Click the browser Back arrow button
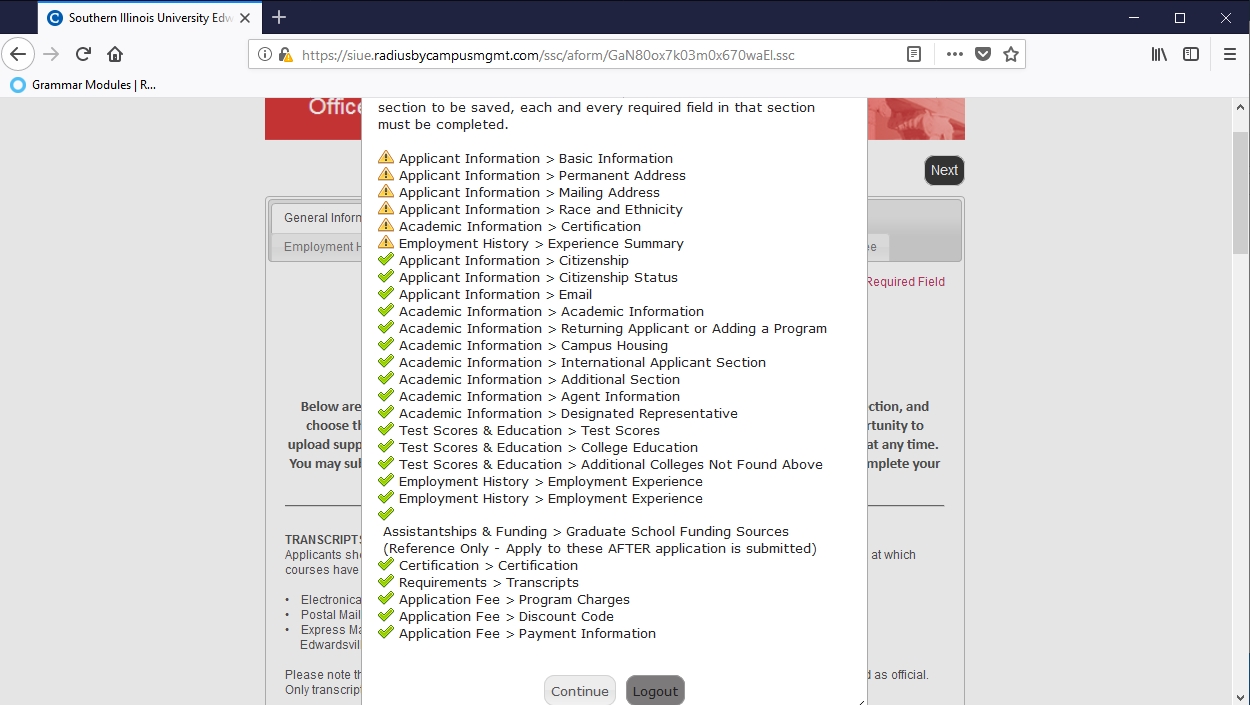Viewport: 1250px width, 705px height. (x=18, y=55)
